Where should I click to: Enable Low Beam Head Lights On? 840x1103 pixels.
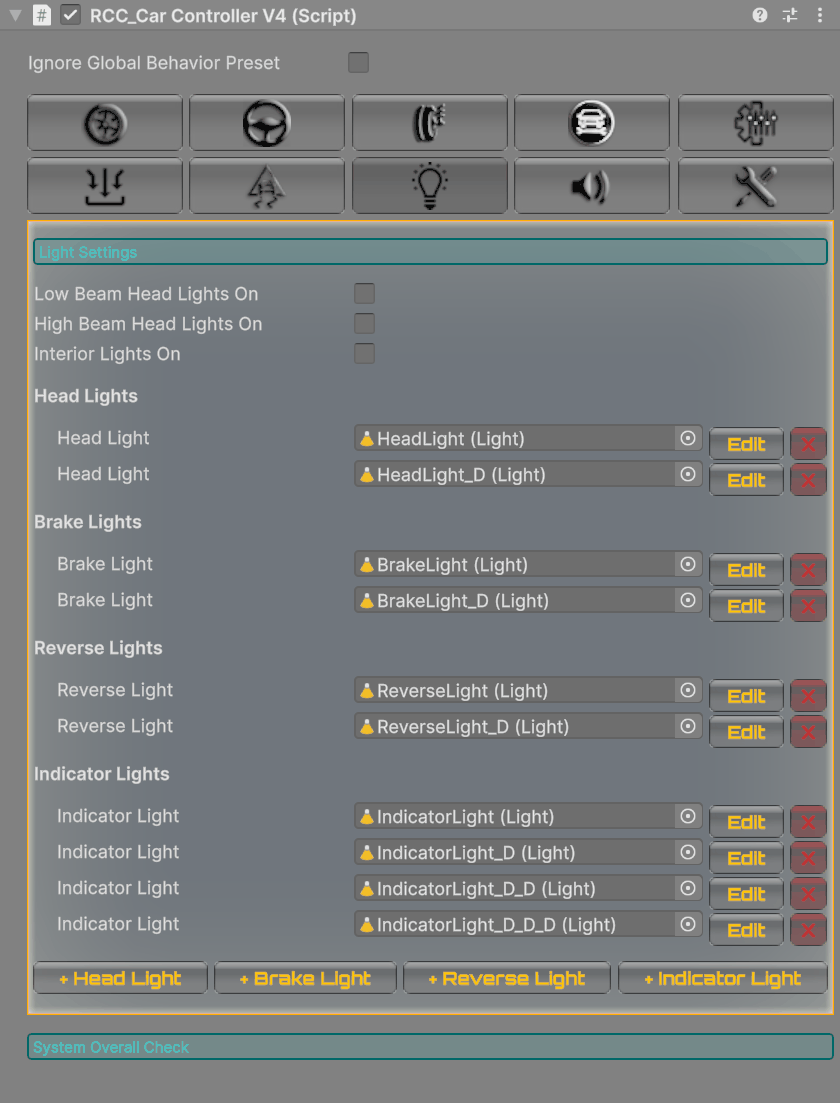tap(364, 293)
